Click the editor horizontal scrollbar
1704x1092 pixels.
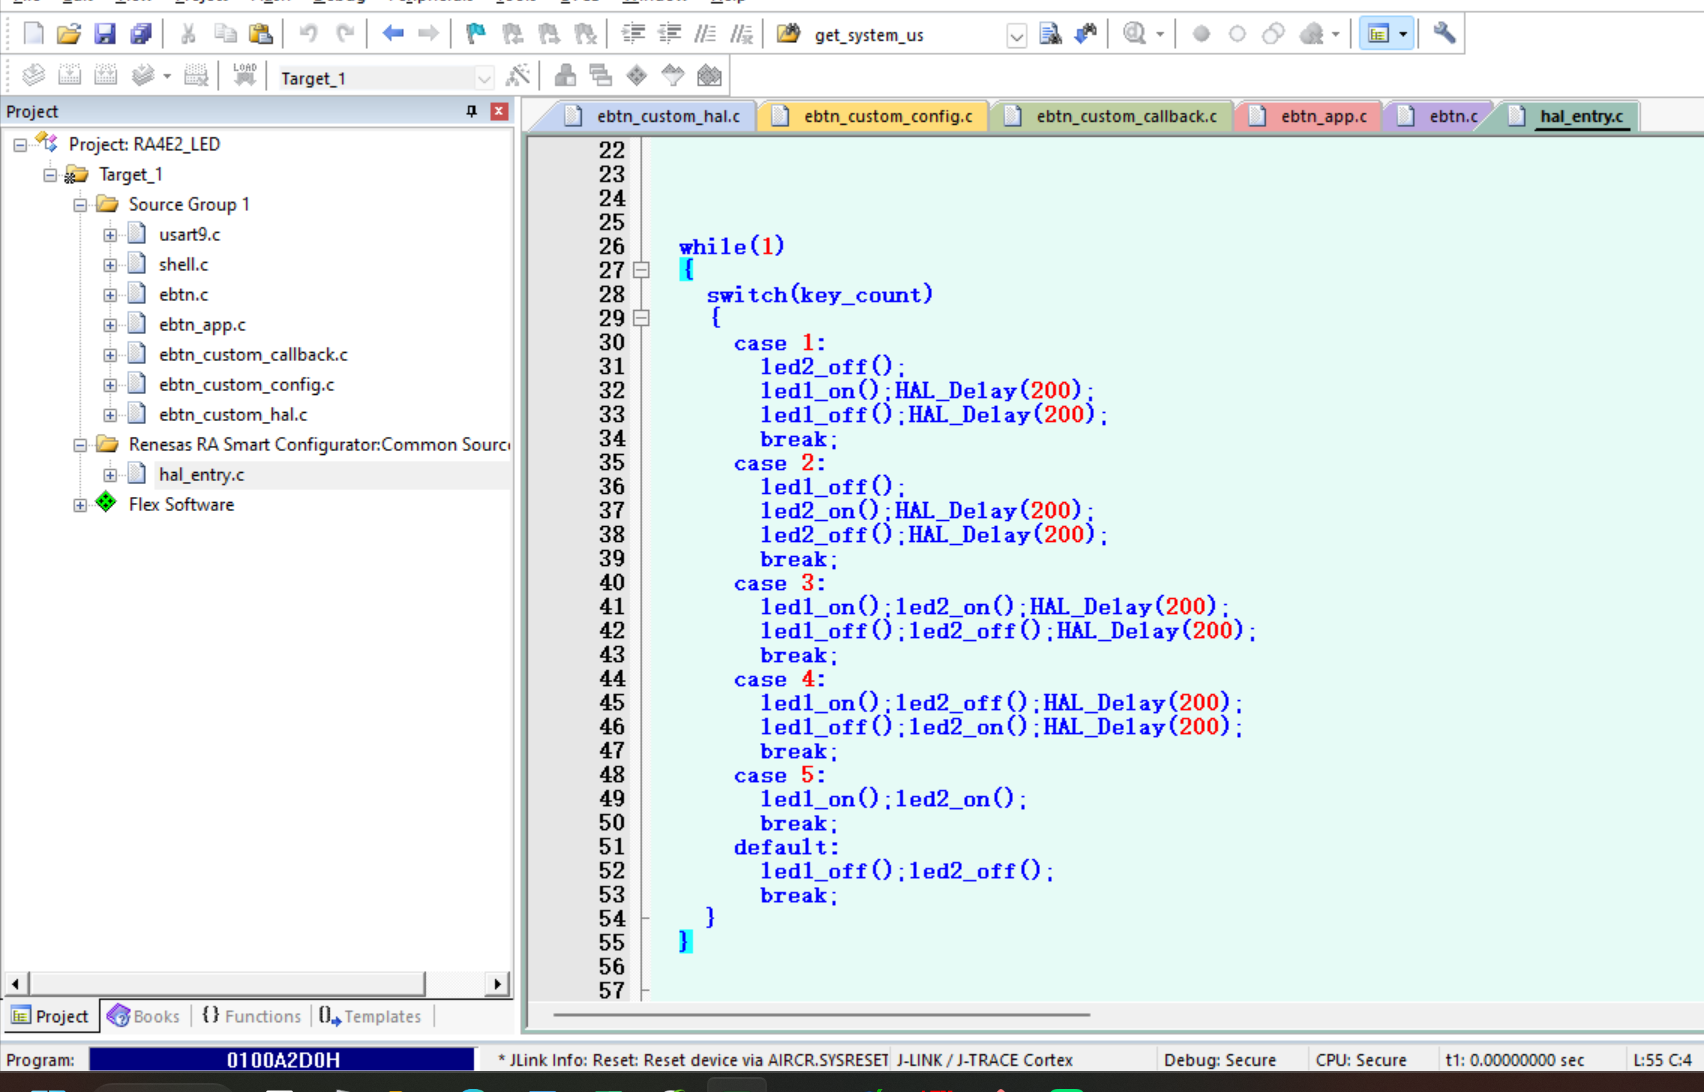(821, 1015)
